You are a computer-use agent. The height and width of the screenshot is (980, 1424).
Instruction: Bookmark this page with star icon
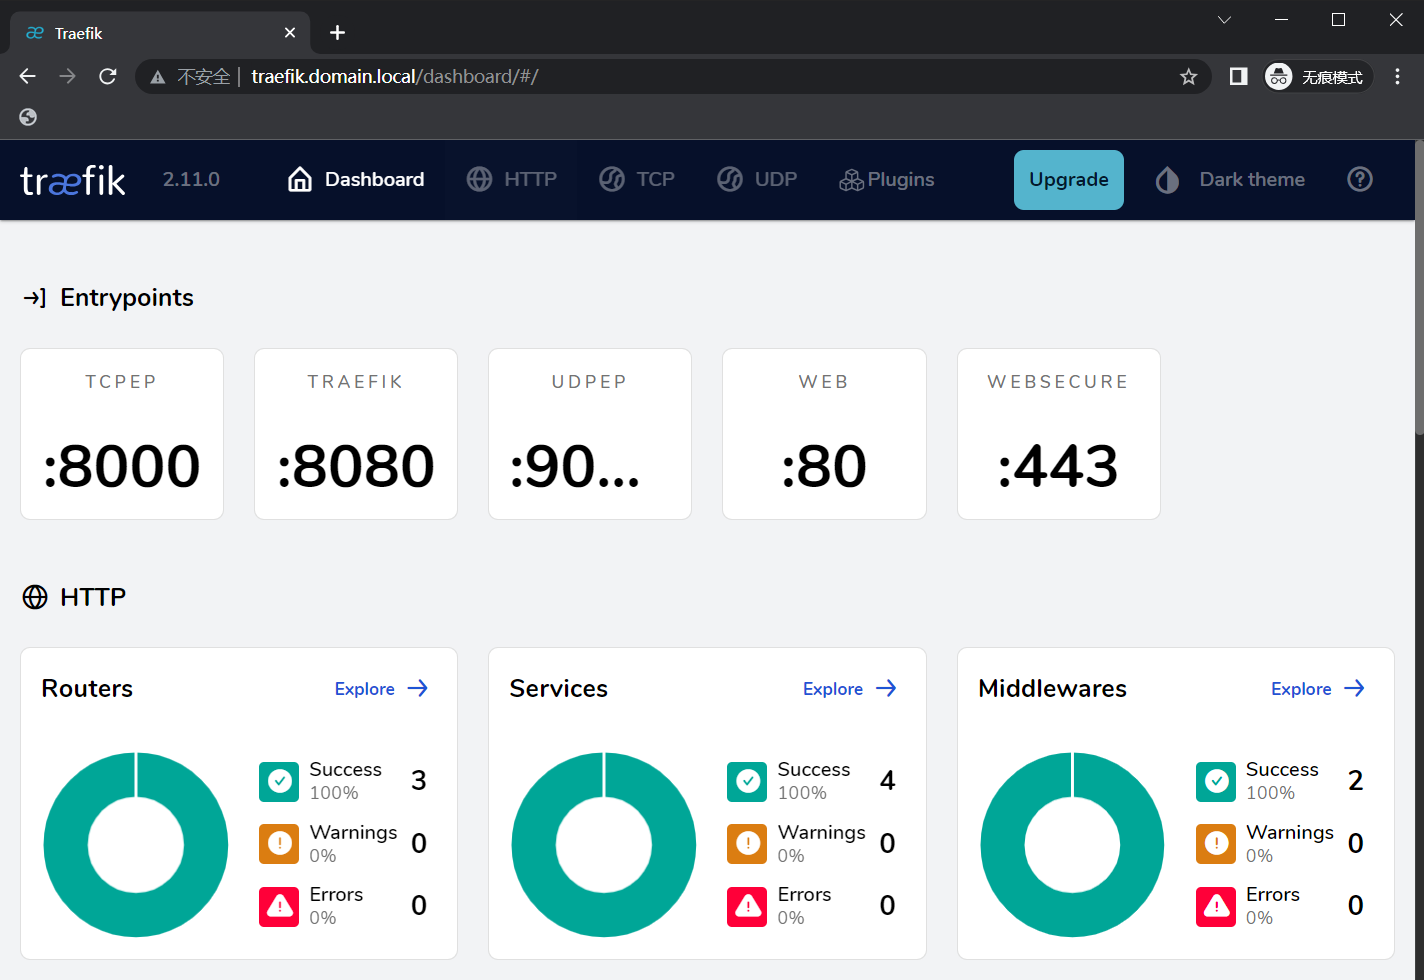1188,77
